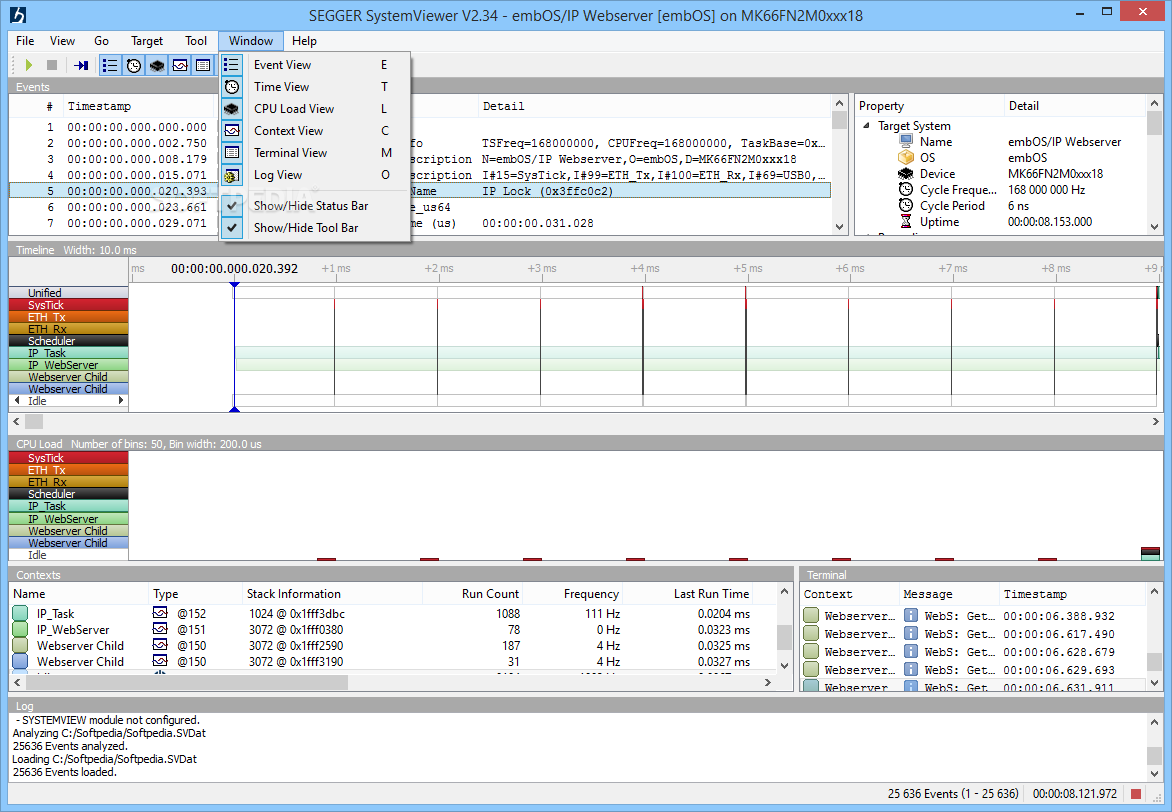The height and width of the screenshot is (812, 1172).
Task: Sort Contexts by Last Run Time
Action: tap(688, 594)
